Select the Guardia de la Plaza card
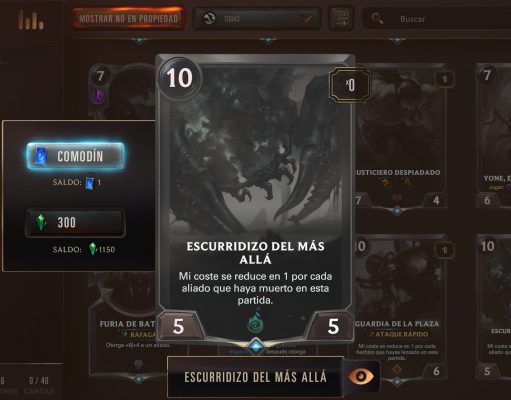The image size is (511, 400). point(400,307)
